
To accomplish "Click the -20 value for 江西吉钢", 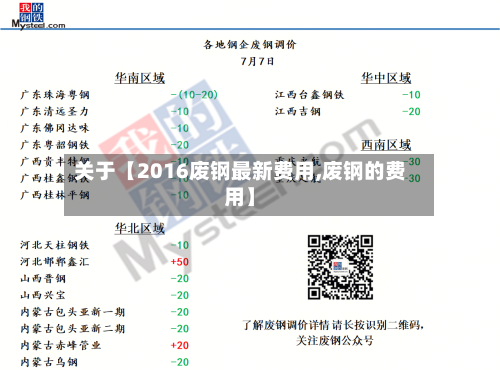I will 411,112.
